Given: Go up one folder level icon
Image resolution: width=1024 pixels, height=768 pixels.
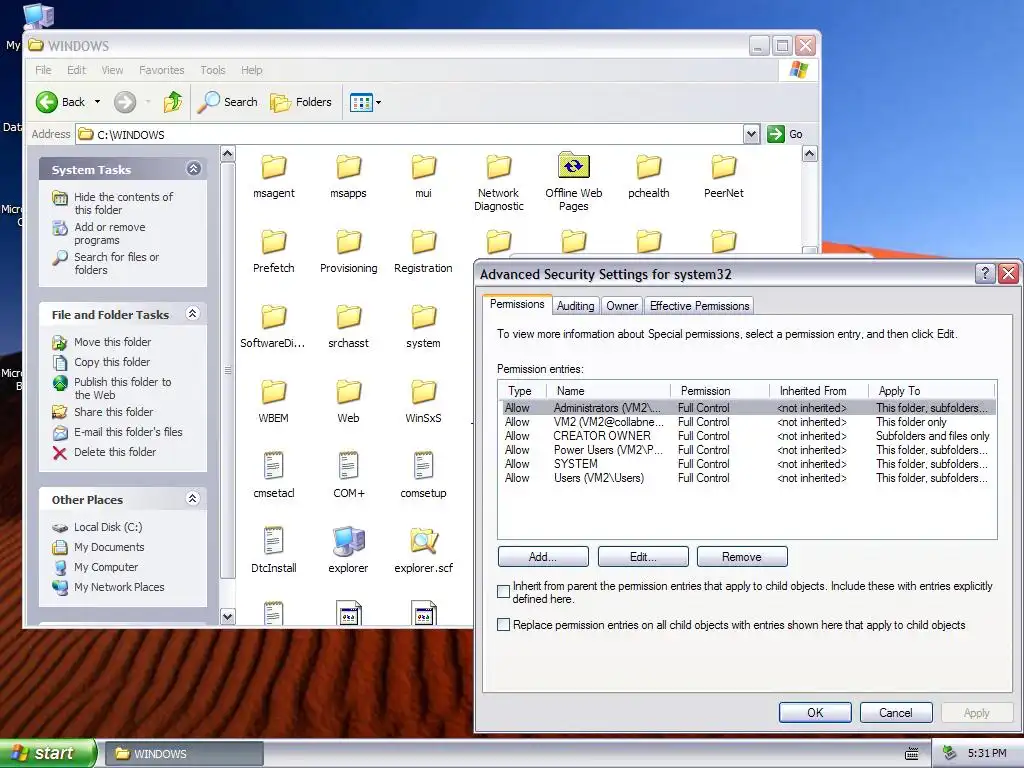Looking at the screenshot, I should (x=173, y=102).
